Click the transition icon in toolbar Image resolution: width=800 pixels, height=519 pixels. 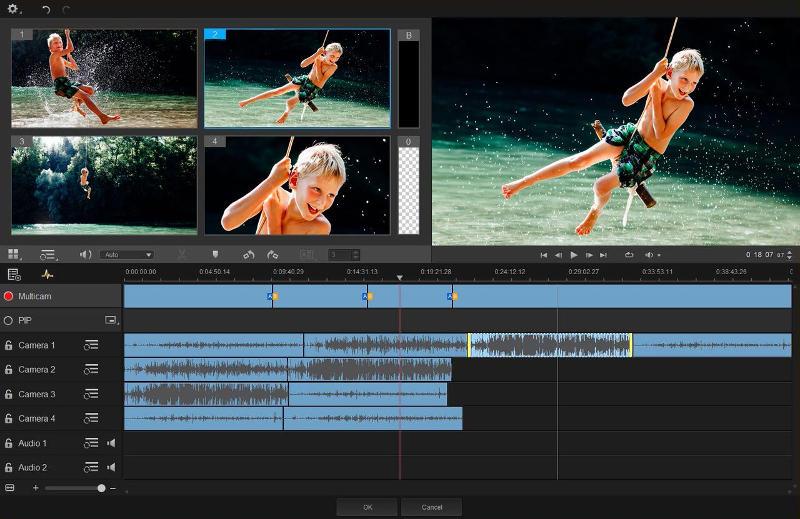(307, 254)
